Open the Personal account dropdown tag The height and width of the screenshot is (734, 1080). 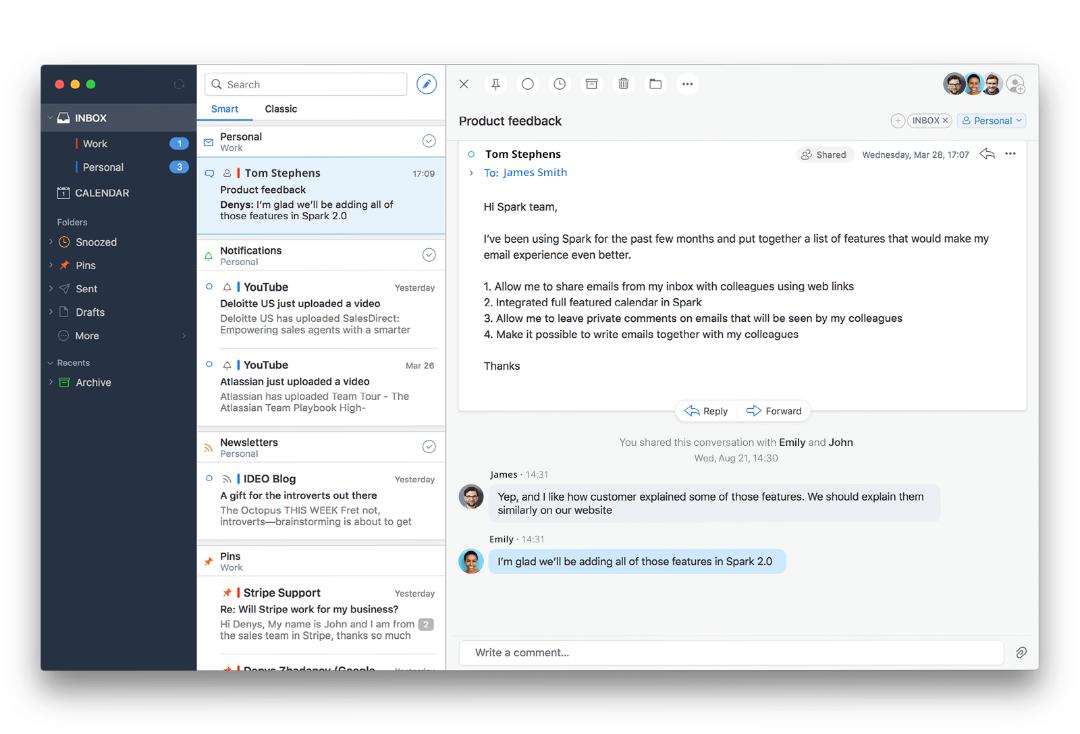point(992,120)
